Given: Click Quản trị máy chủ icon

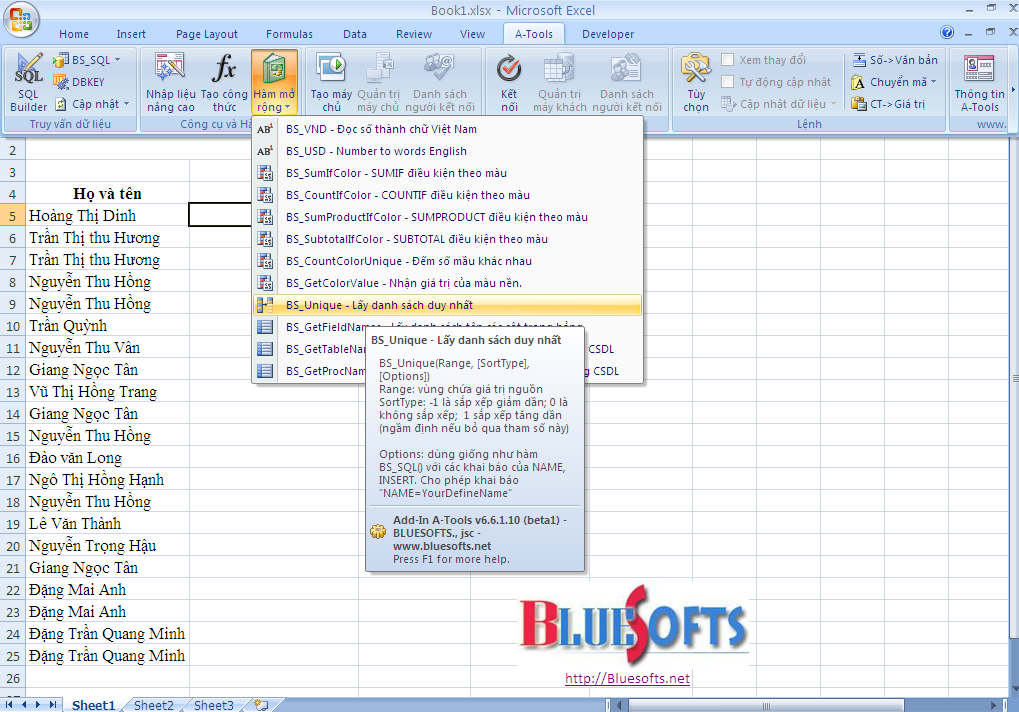Looking at the screenshot, I should 378,68.
